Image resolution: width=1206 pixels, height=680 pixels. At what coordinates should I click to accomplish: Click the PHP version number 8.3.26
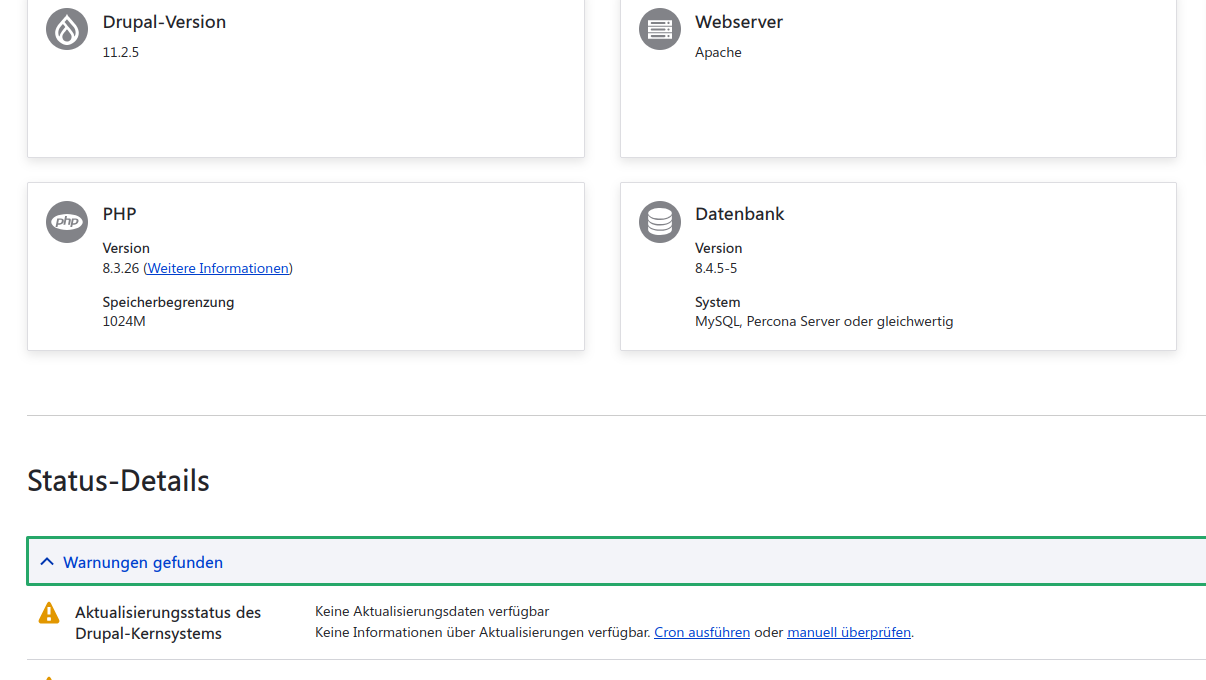121,268
